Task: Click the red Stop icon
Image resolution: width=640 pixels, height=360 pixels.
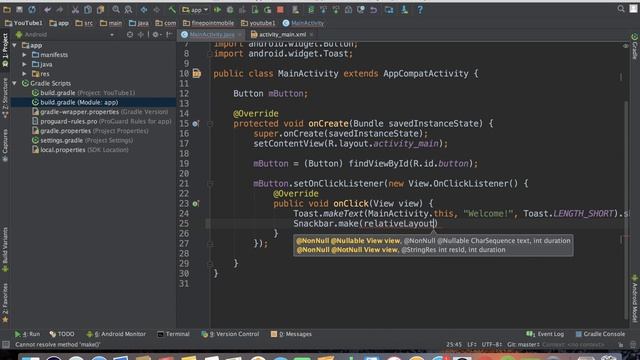Action: point(280,9)
